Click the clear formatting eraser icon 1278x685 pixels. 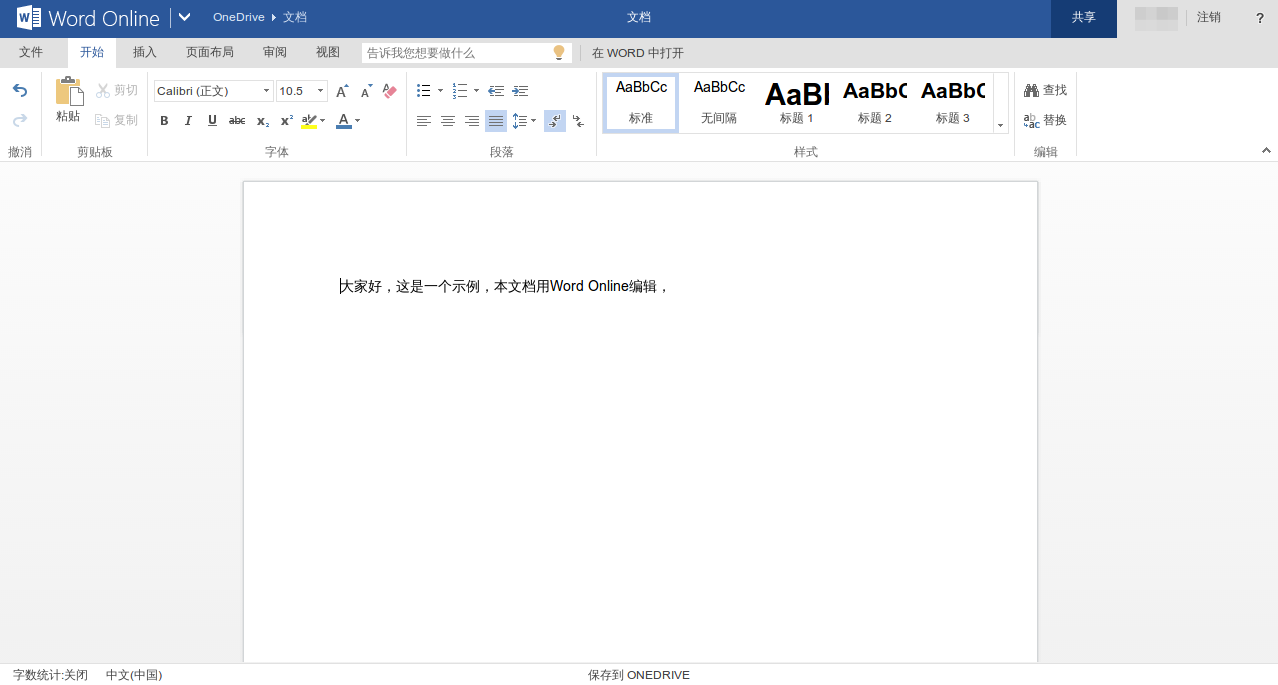point(390,91)
